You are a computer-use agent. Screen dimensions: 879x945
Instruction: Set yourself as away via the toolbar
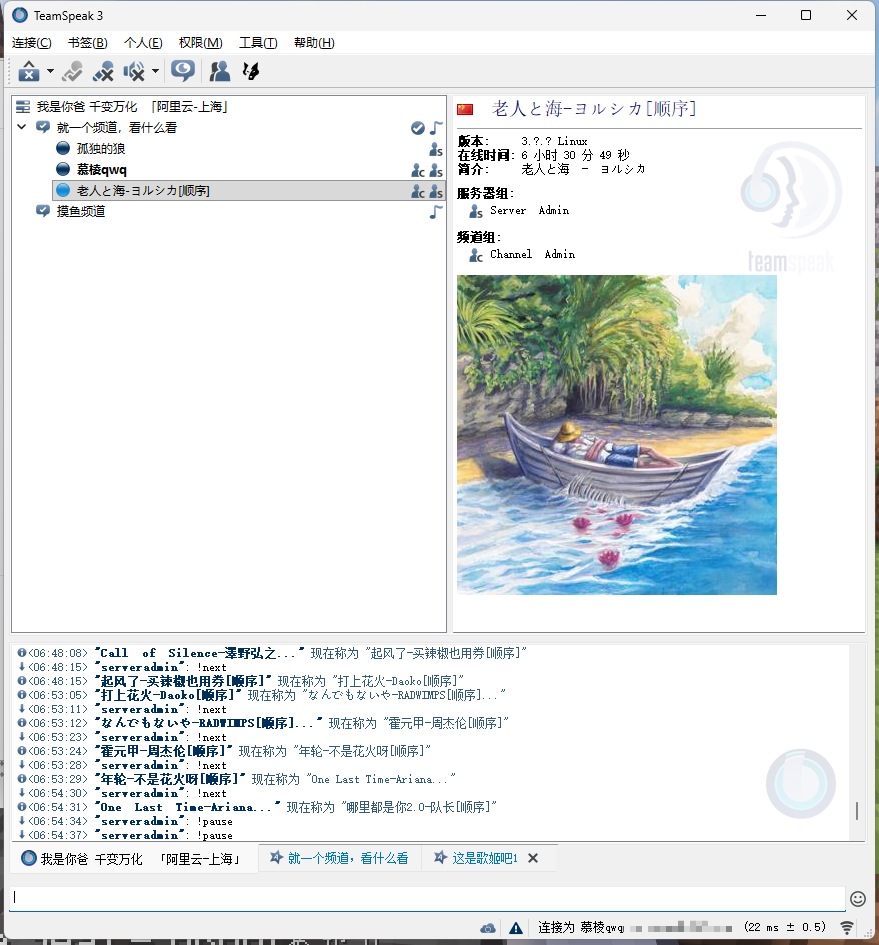pyautogui.click(x=72, y=71)
